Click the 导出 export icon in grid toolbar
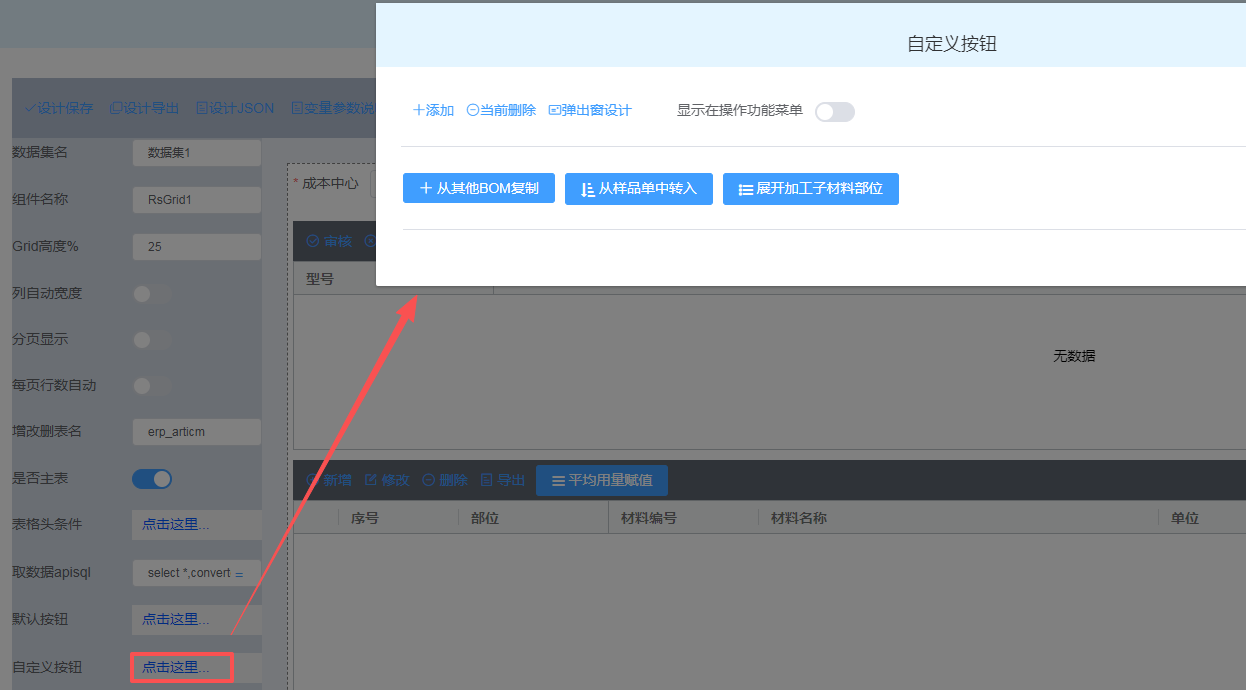Screen dimensions: 1246x690 (x=487, y=480)
